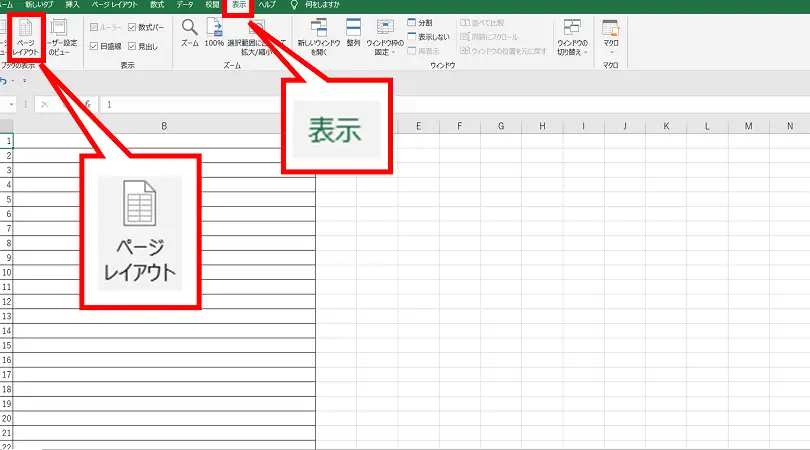Open the データ ribbon tab

point(185,5)
